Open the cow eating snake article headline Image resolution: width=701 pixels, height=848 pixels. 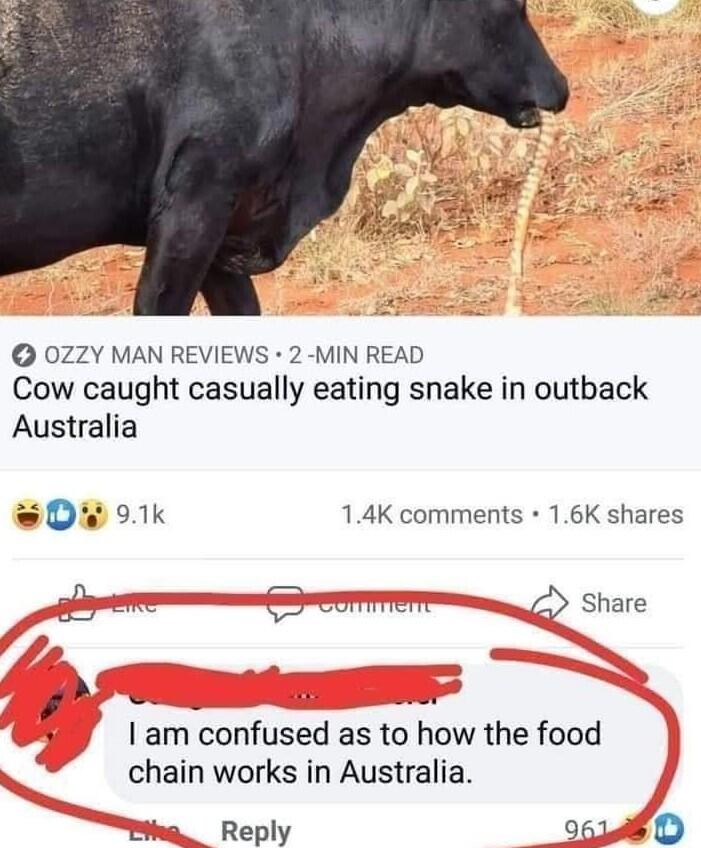pyautogui.click(x=329, y=408)
